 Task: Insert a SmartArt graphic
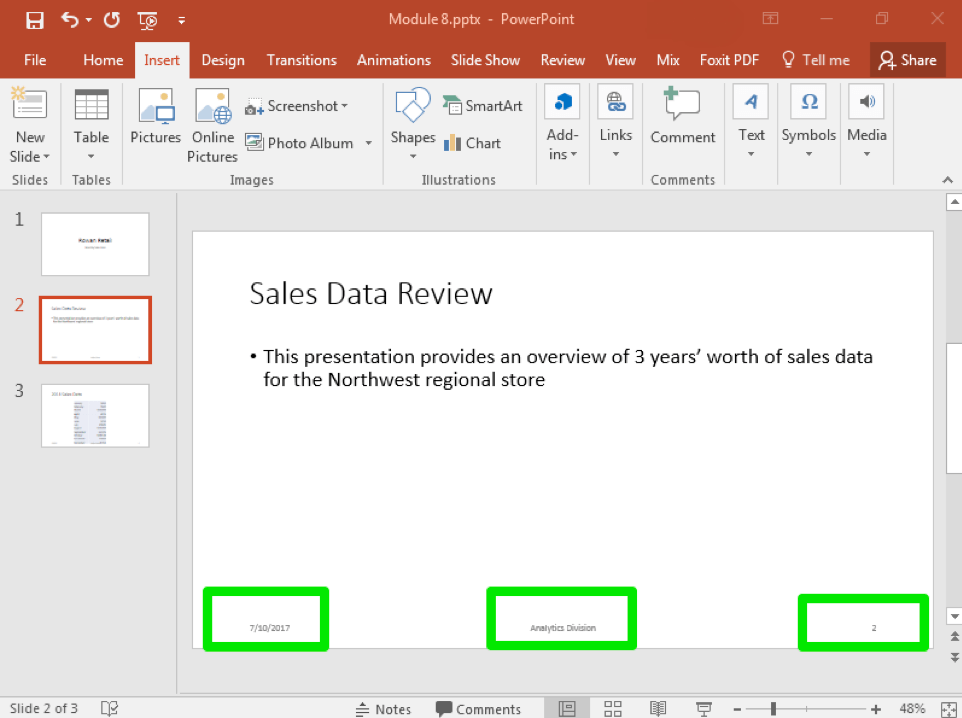(482, 106)
